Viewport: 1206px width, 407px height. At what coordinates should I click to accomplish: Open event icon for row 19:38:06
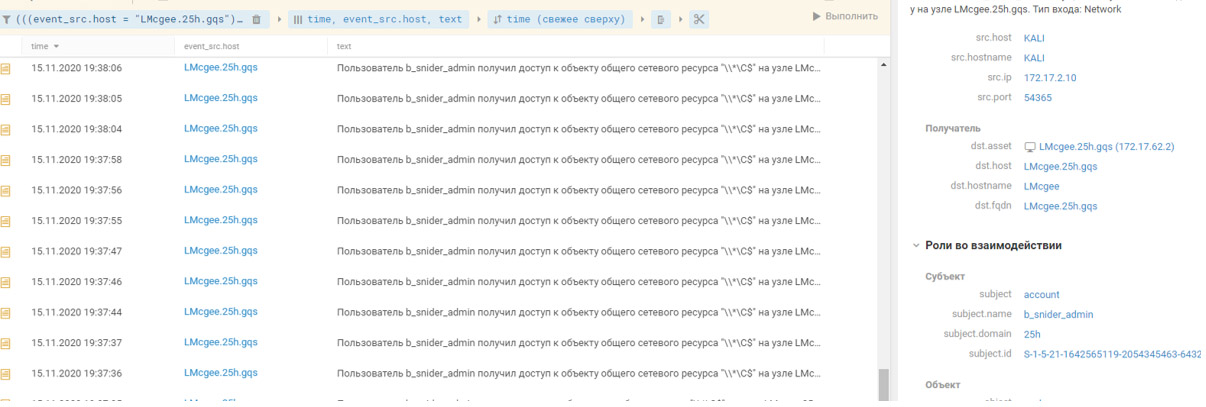pyautogui.click(x=6, y=69)
